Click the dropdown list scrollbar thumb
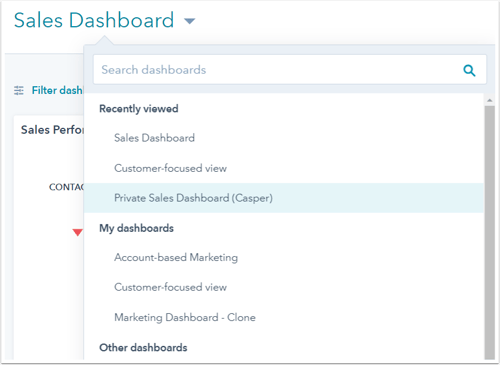Viewport: 500px width, 365px height. coord(490,232)
